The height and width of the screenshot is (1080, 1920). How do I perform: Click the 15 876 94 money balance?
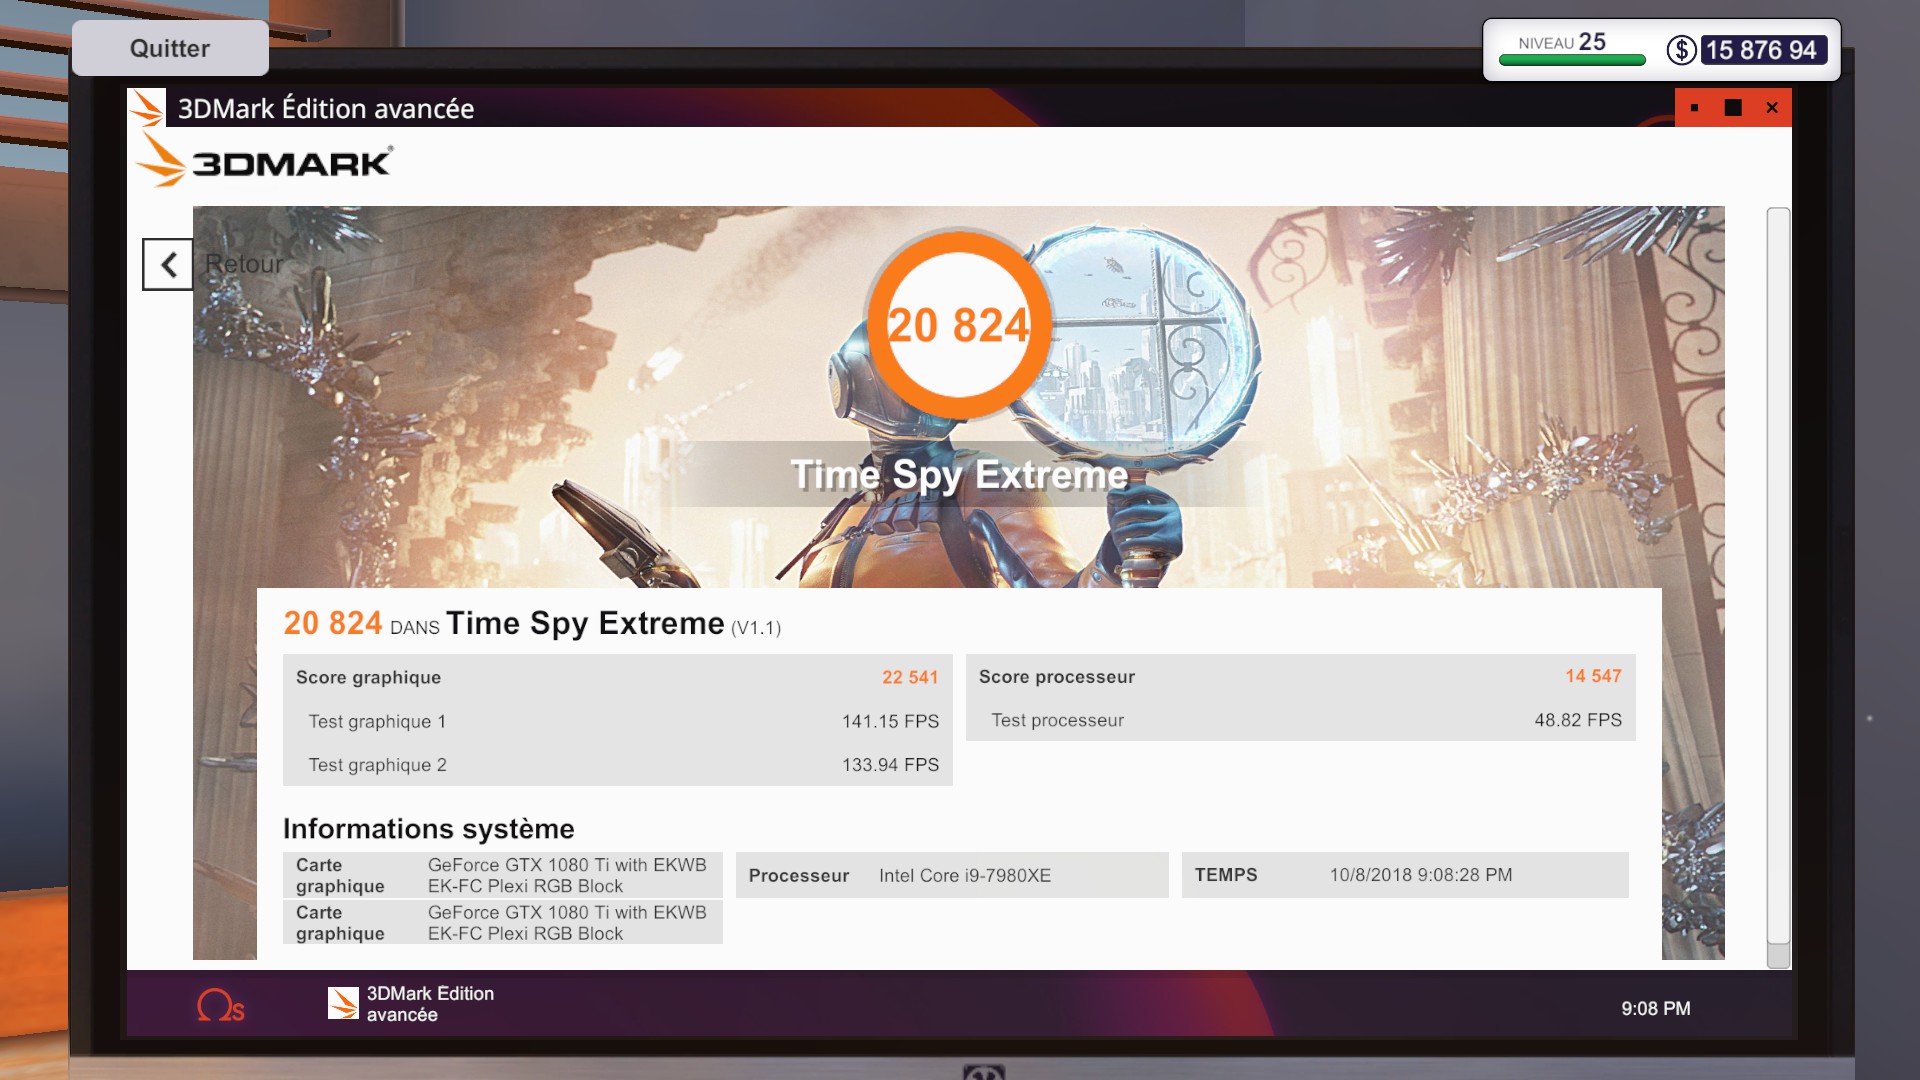click(1762, 50)
